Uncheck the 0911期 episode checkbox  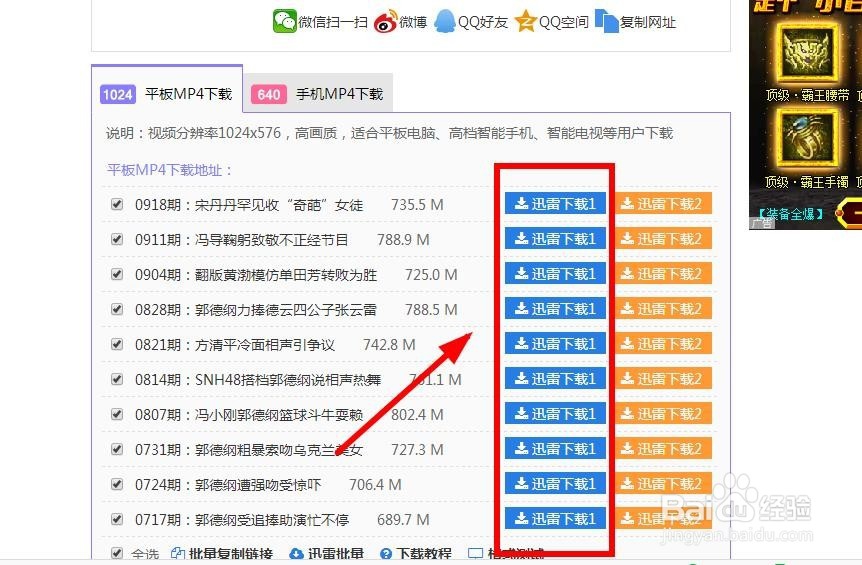pyautogui.click(x=117, y=239)
